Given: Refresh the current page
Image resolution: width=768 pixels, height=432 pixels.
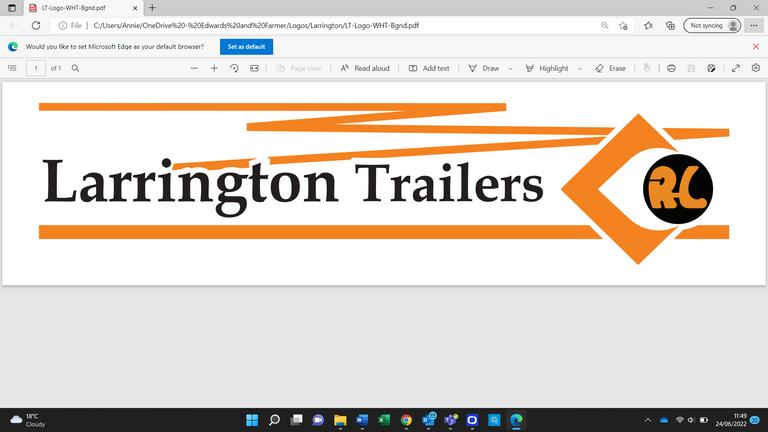Looking at the screenshot, I should pos(36,25).
